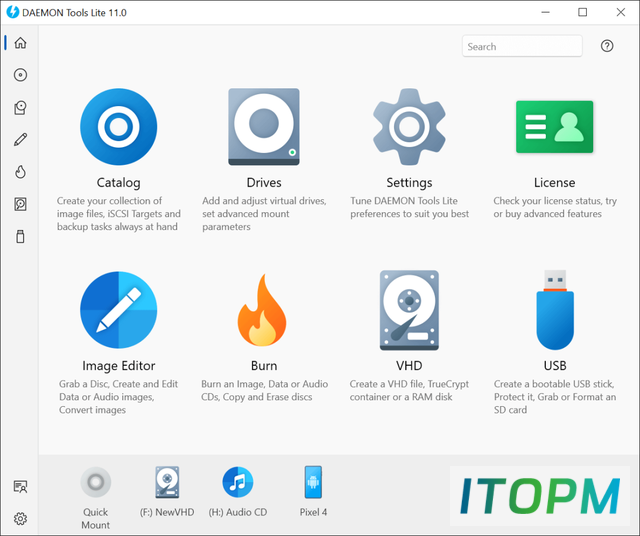The height and width of the screenshot is (536, 640).
Task: Click the Quick Mount label
Action: (x=96, y=518)
